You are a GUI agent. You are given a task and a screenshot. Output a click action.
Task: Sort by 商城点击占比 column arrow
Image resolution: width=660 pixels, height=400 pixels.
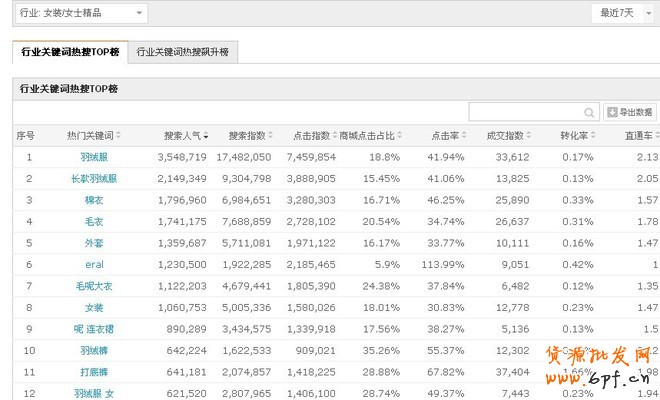[x=398, y=136]
